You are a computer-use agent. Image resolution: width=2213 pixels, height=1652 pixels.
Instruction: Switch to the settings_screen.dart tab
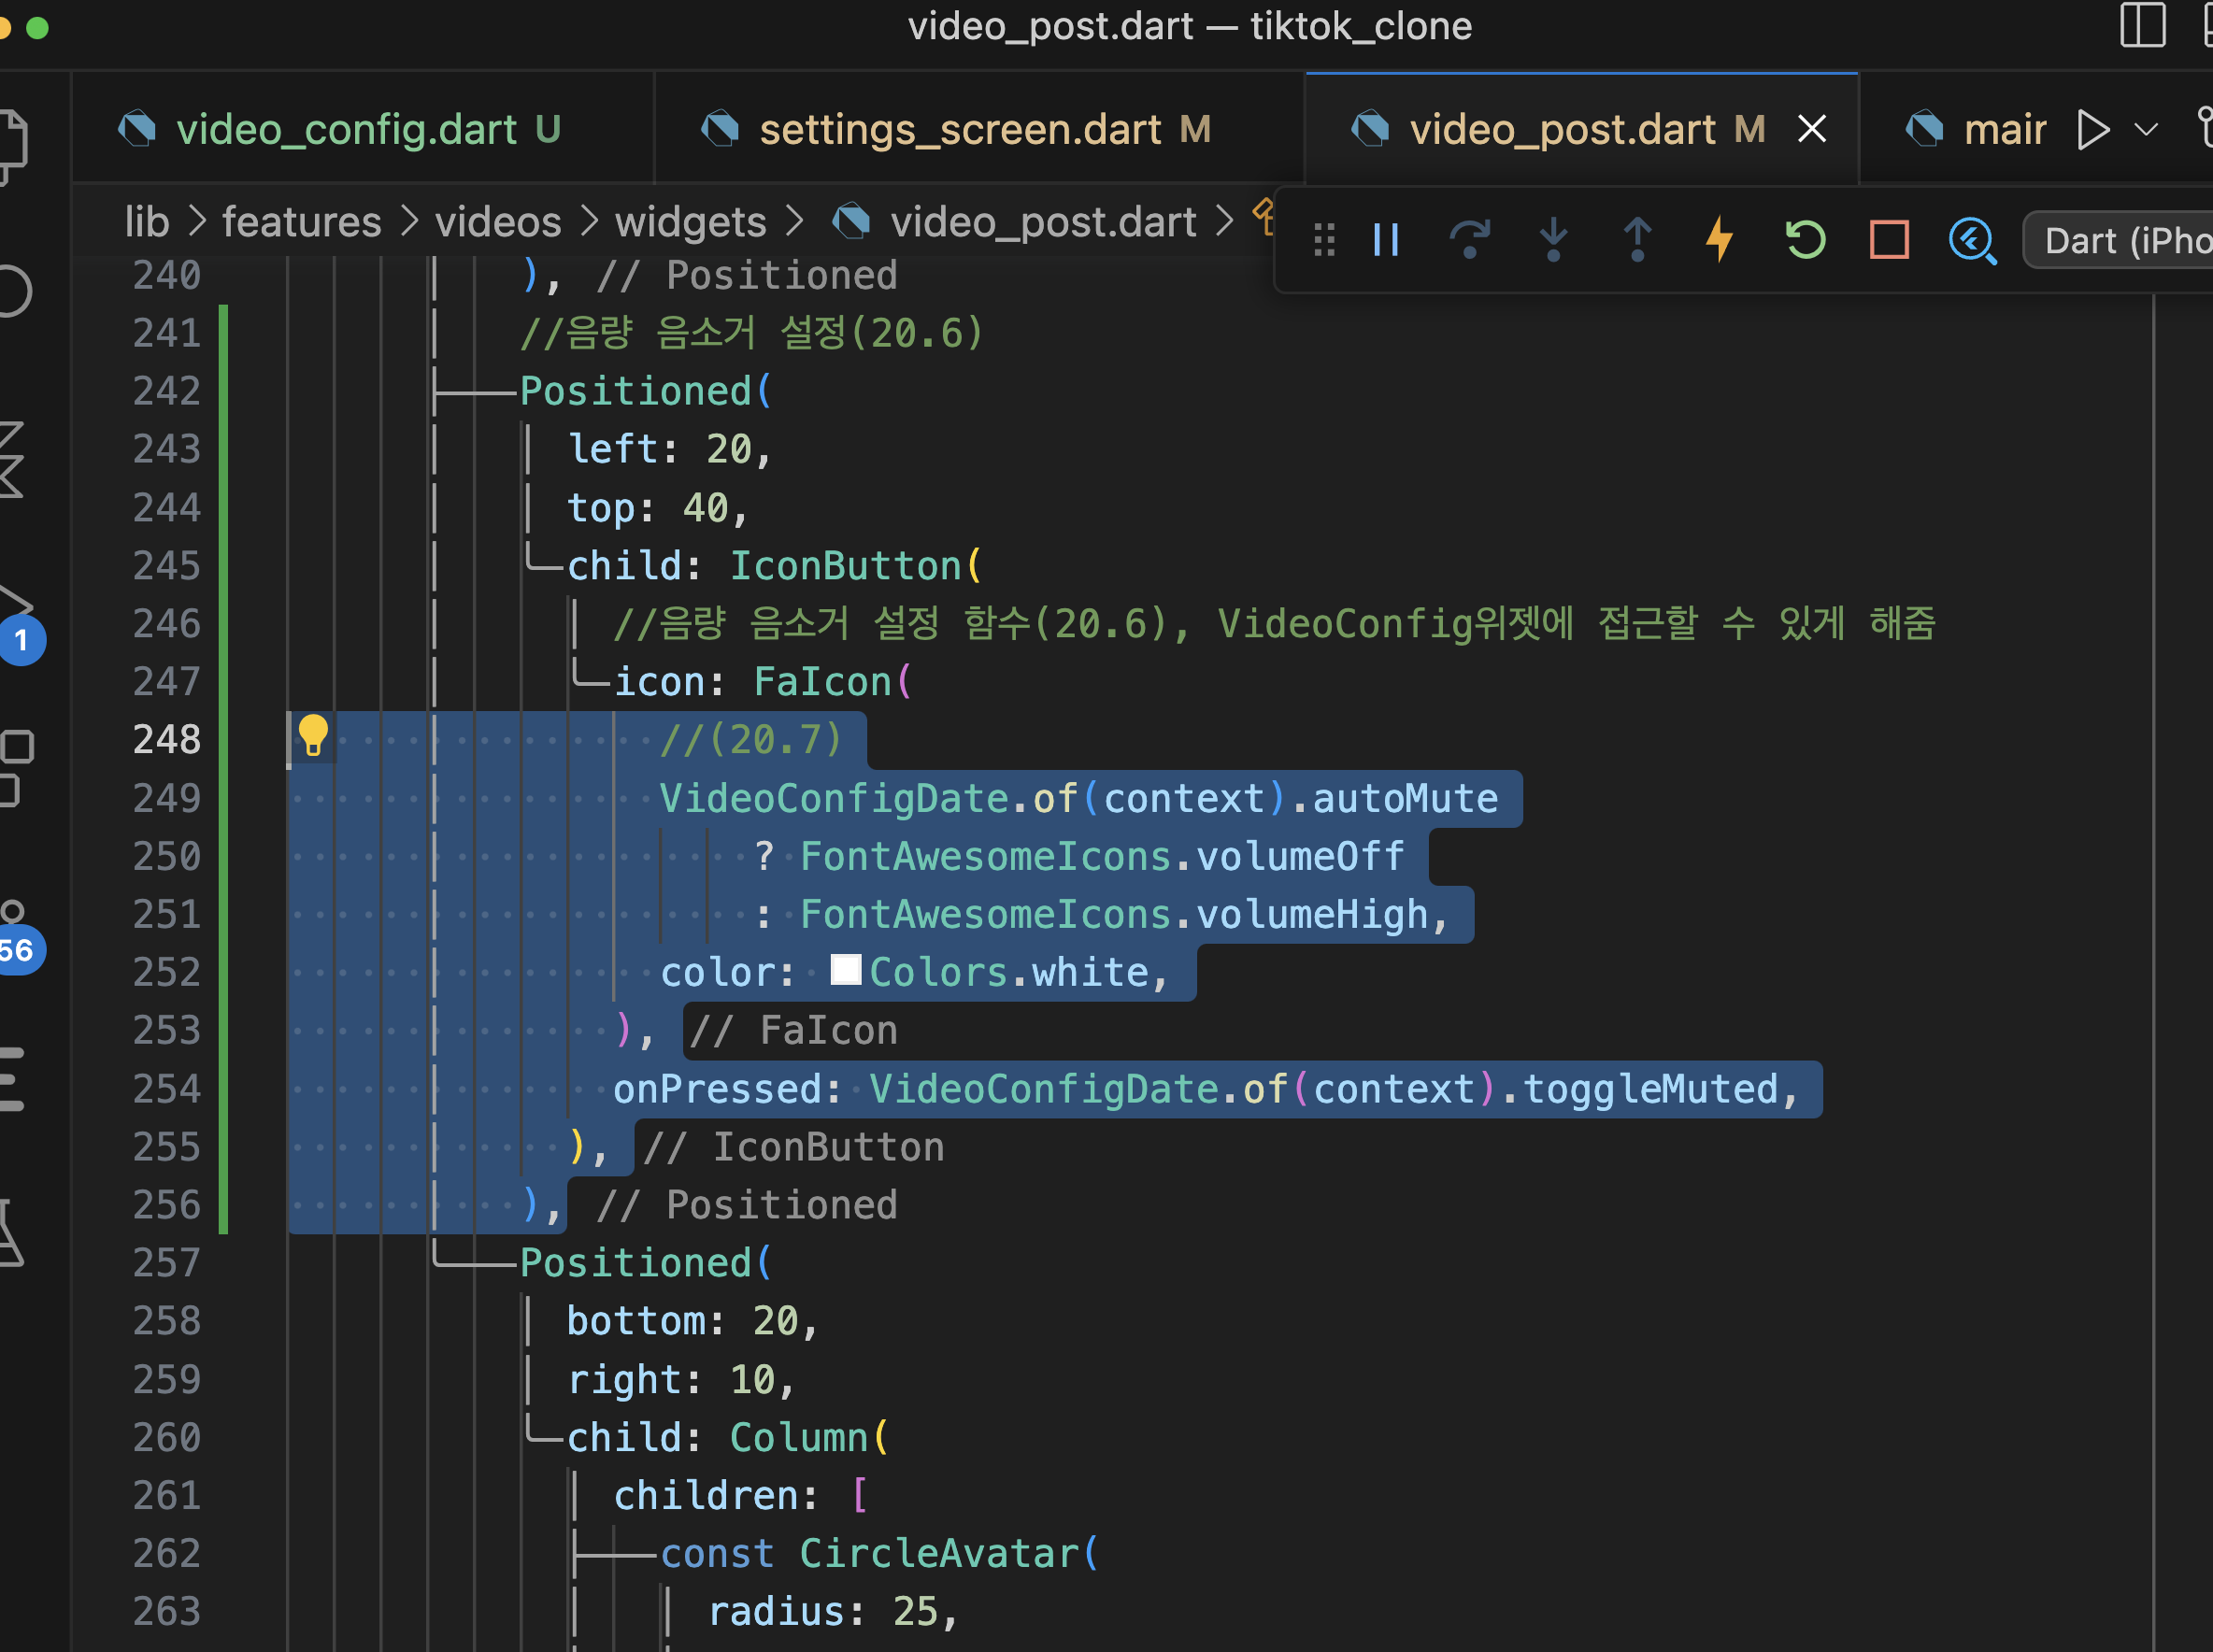(x=958, y=130)
